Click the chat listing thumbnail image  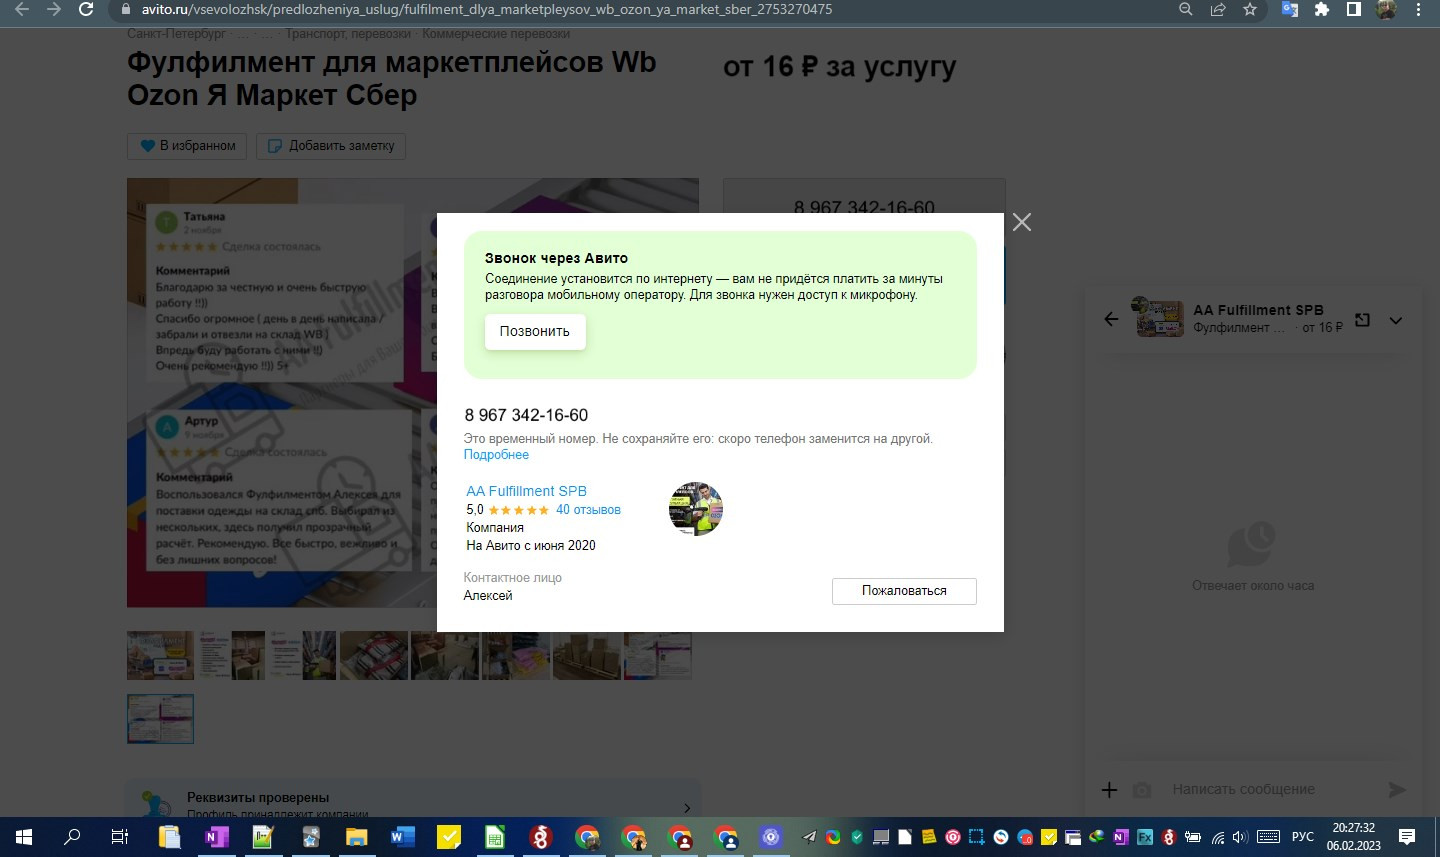click(1160, 318)
